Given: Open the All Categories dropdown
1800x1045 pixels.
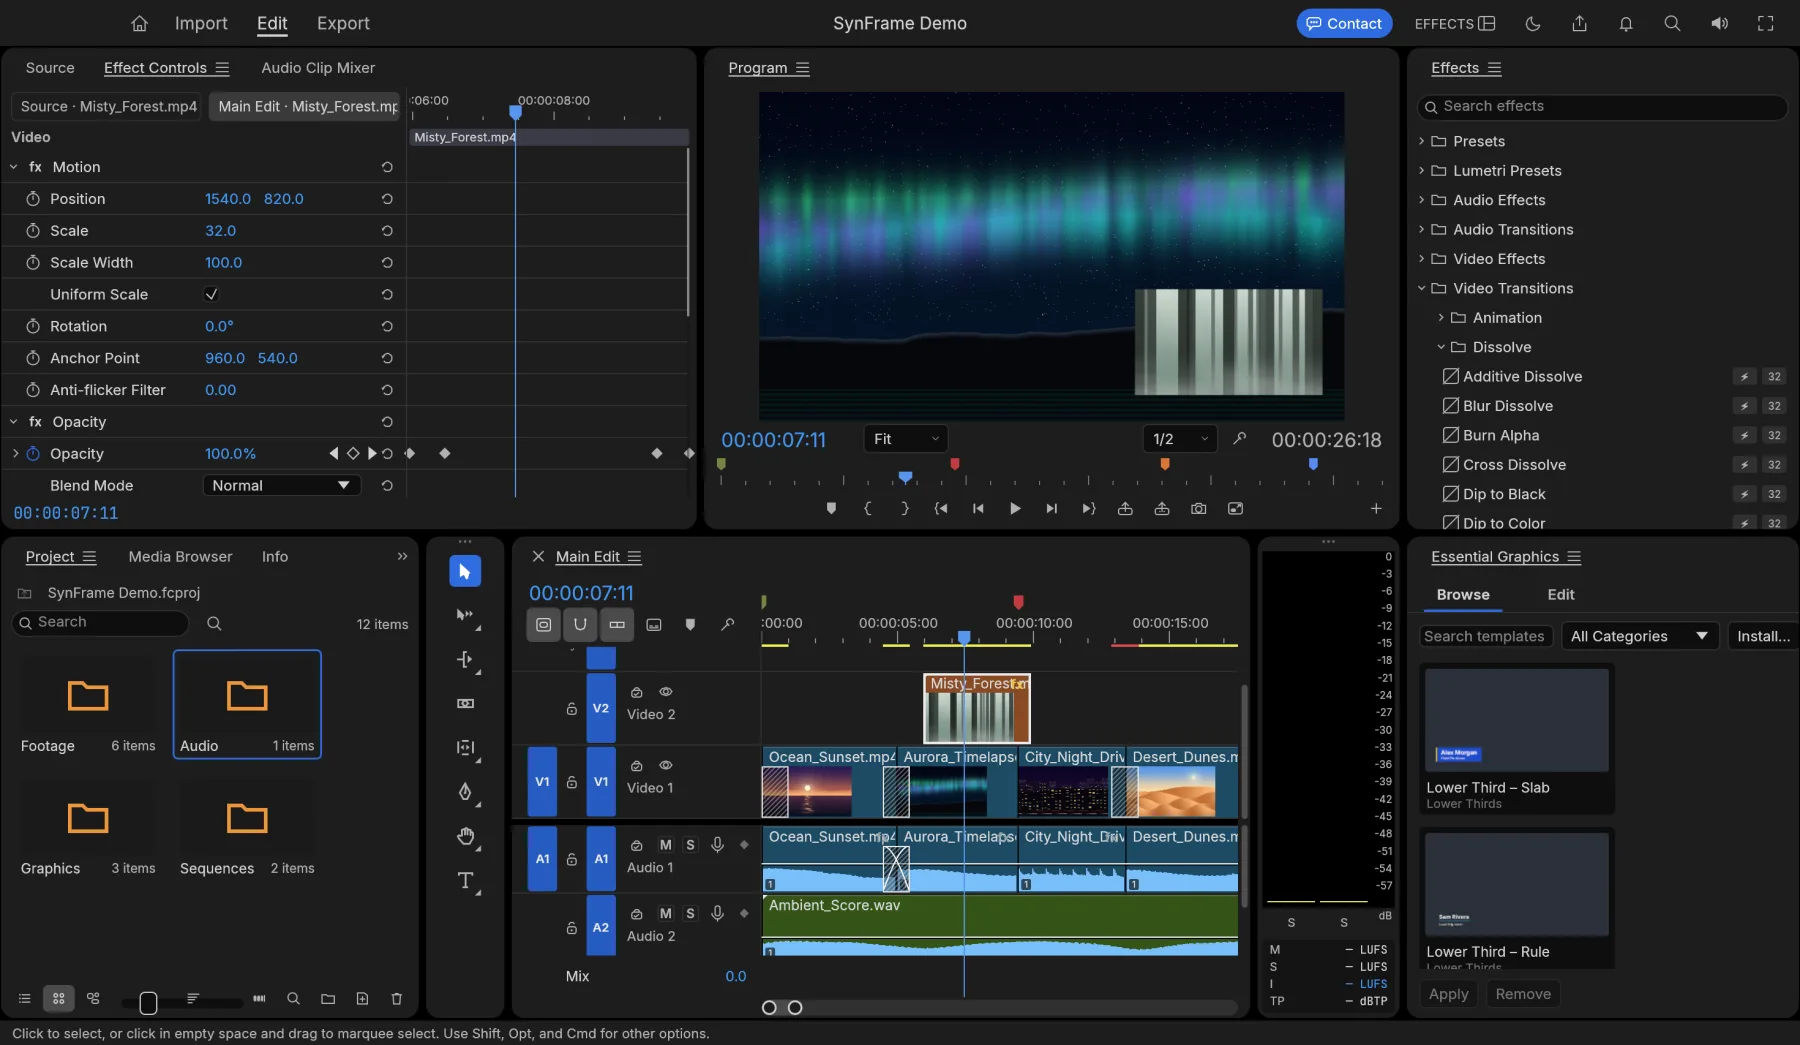Looking at the screenshot, I should 1640,636.
